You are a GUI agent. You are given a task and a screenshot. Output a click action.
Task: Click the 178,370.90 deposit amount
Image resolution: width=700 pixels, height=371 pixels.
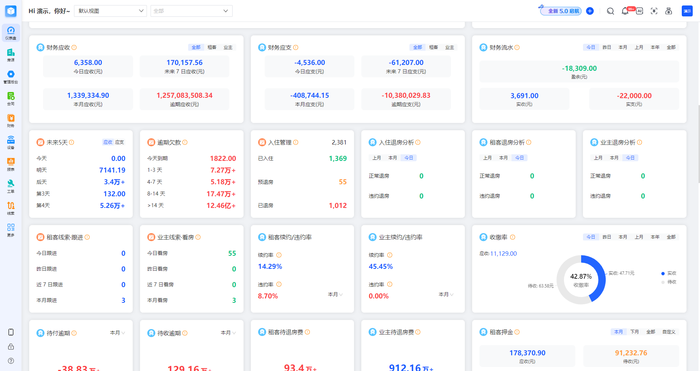click(x=527, y=353)
